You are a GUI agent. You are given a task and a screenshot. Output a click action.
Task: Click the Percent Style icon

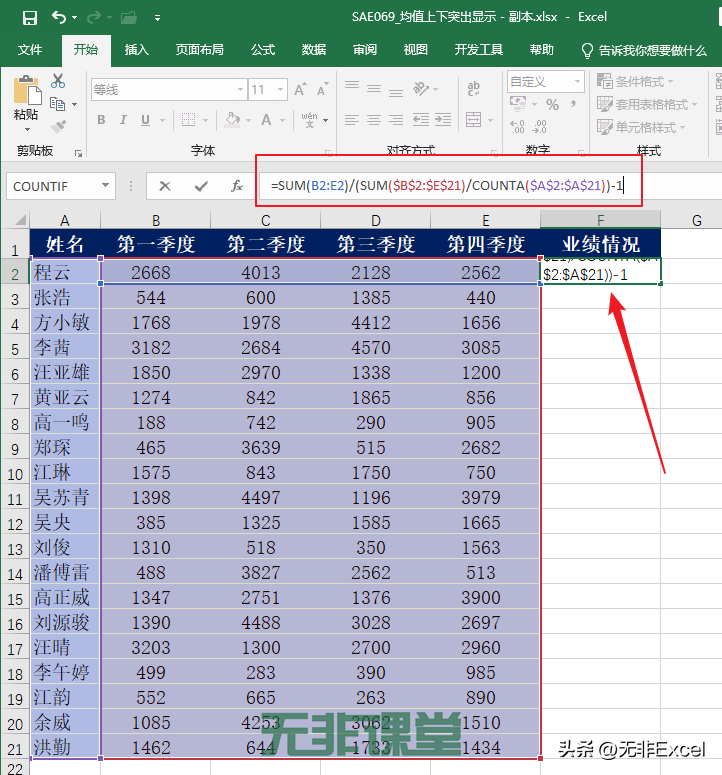552,104
